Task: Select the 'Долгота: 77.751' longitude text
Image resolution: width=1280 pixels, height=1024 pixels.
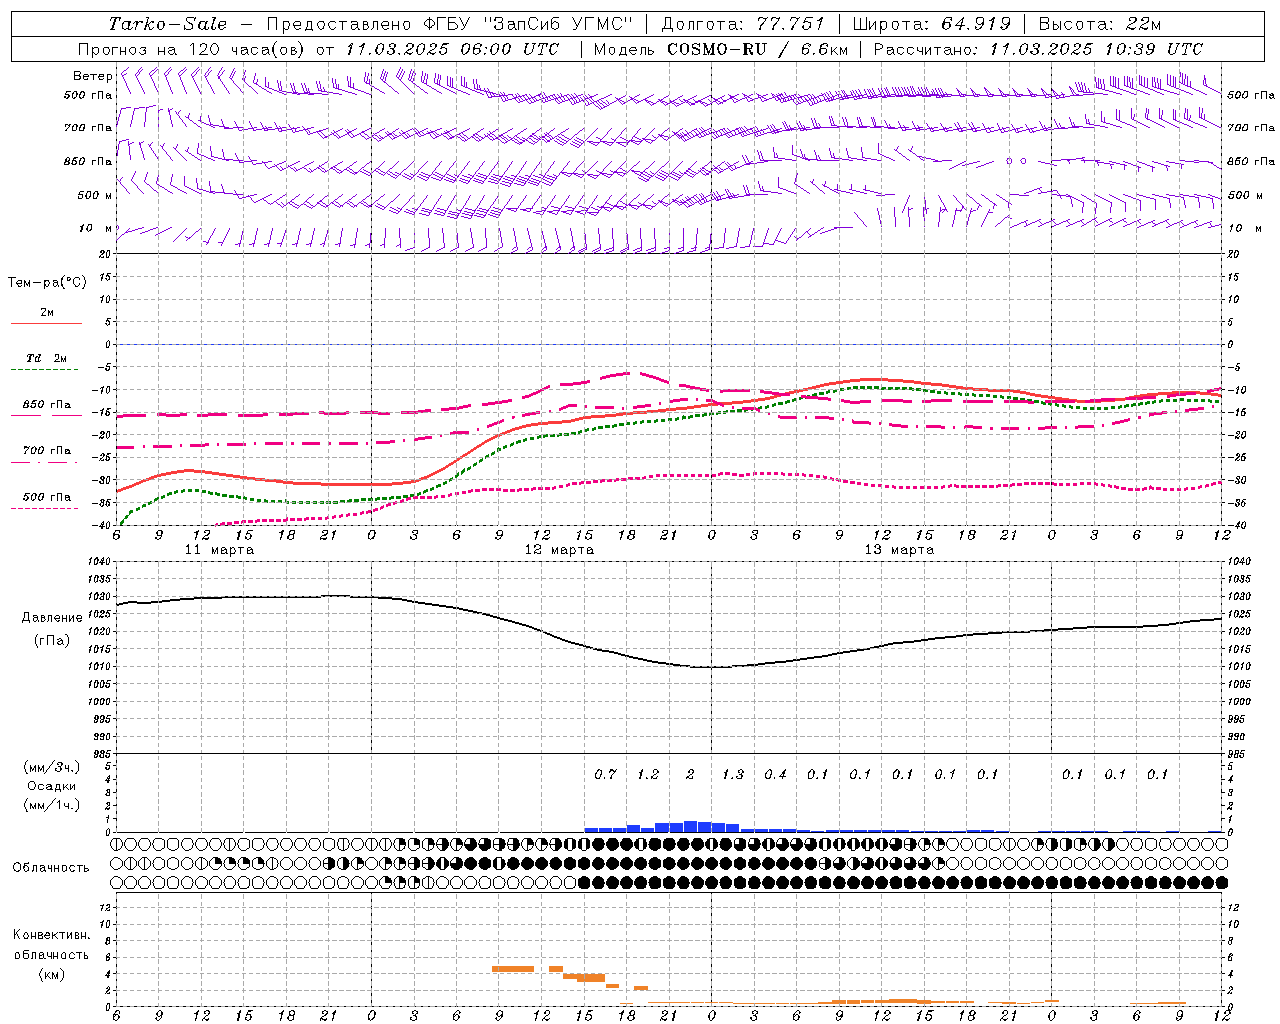Action: pos(744,24)
